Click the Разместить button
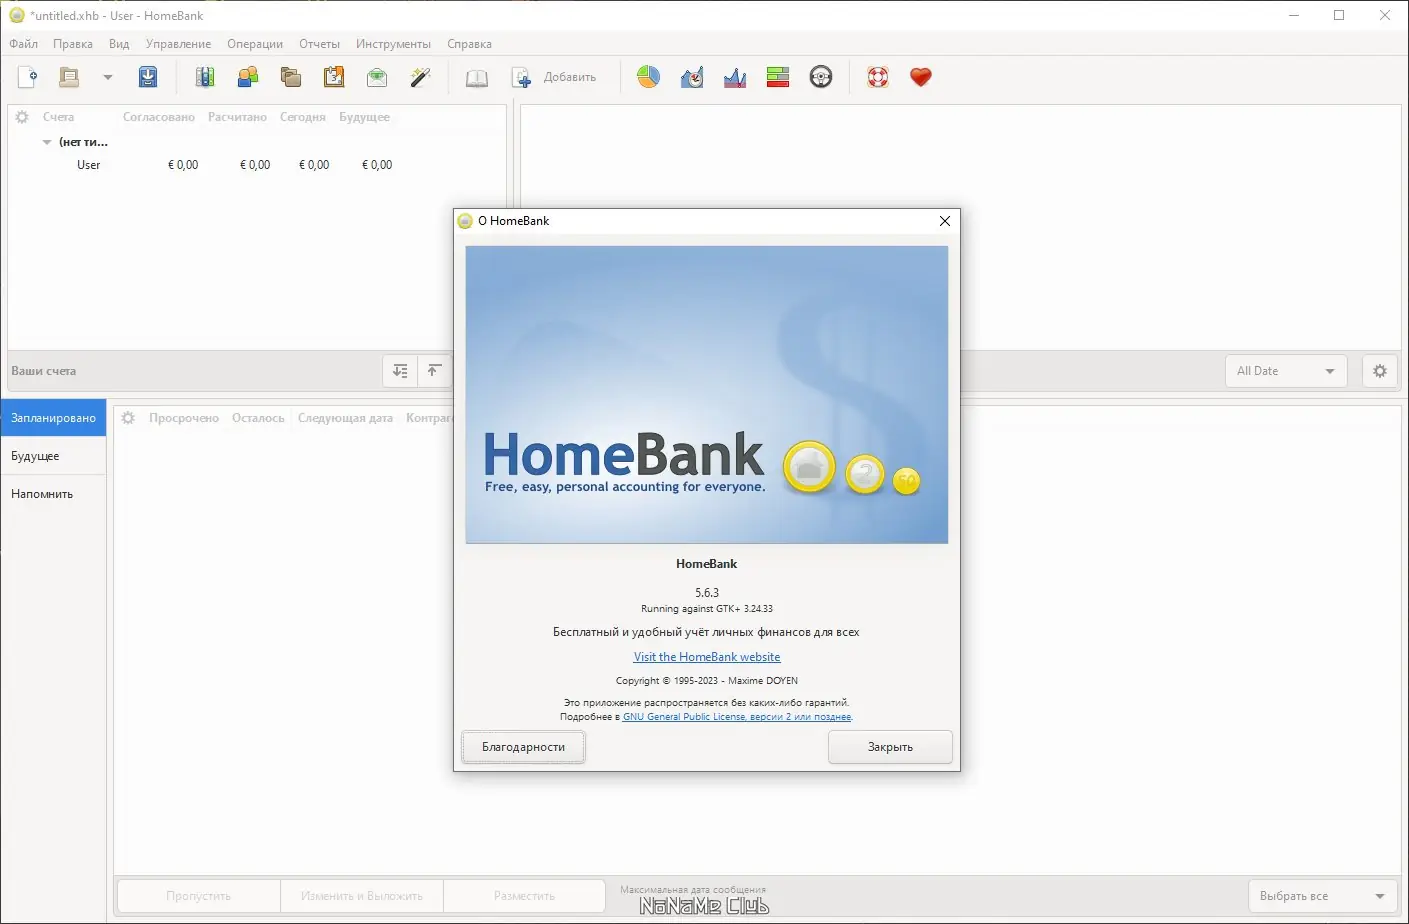This screenshot has height=924, width=1409. tap(525, 896)
